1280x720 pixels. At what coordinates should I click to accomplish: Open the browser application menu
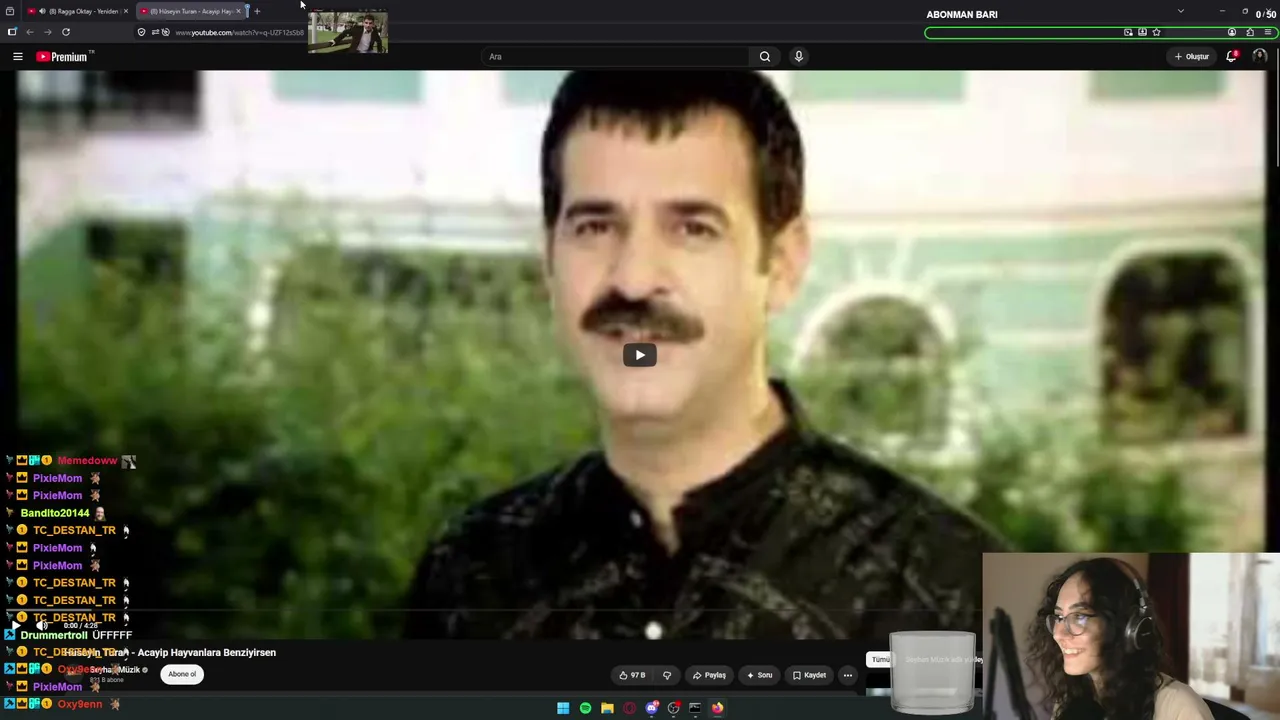point(1268,32)
